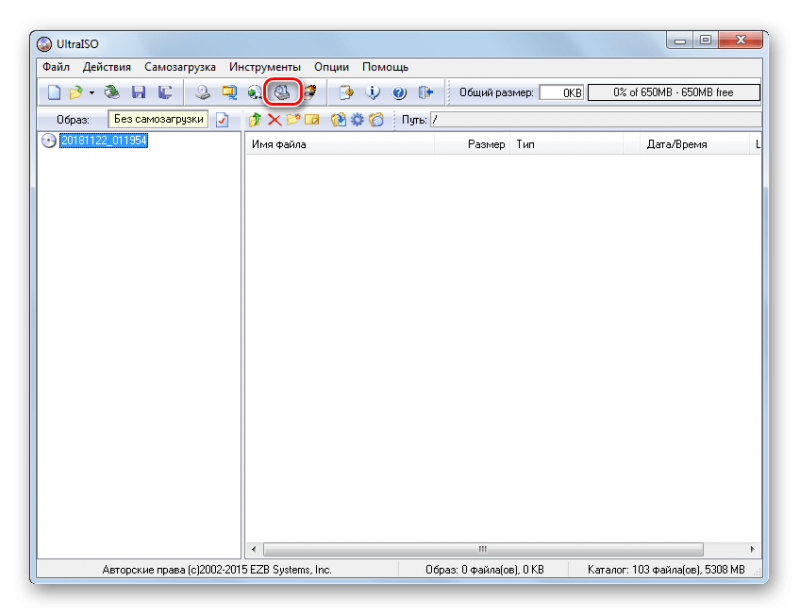The image size is (800, 615).
Task: Click the Каталог: 103 файла(ов) status text
Action: (x=666, y=570)
